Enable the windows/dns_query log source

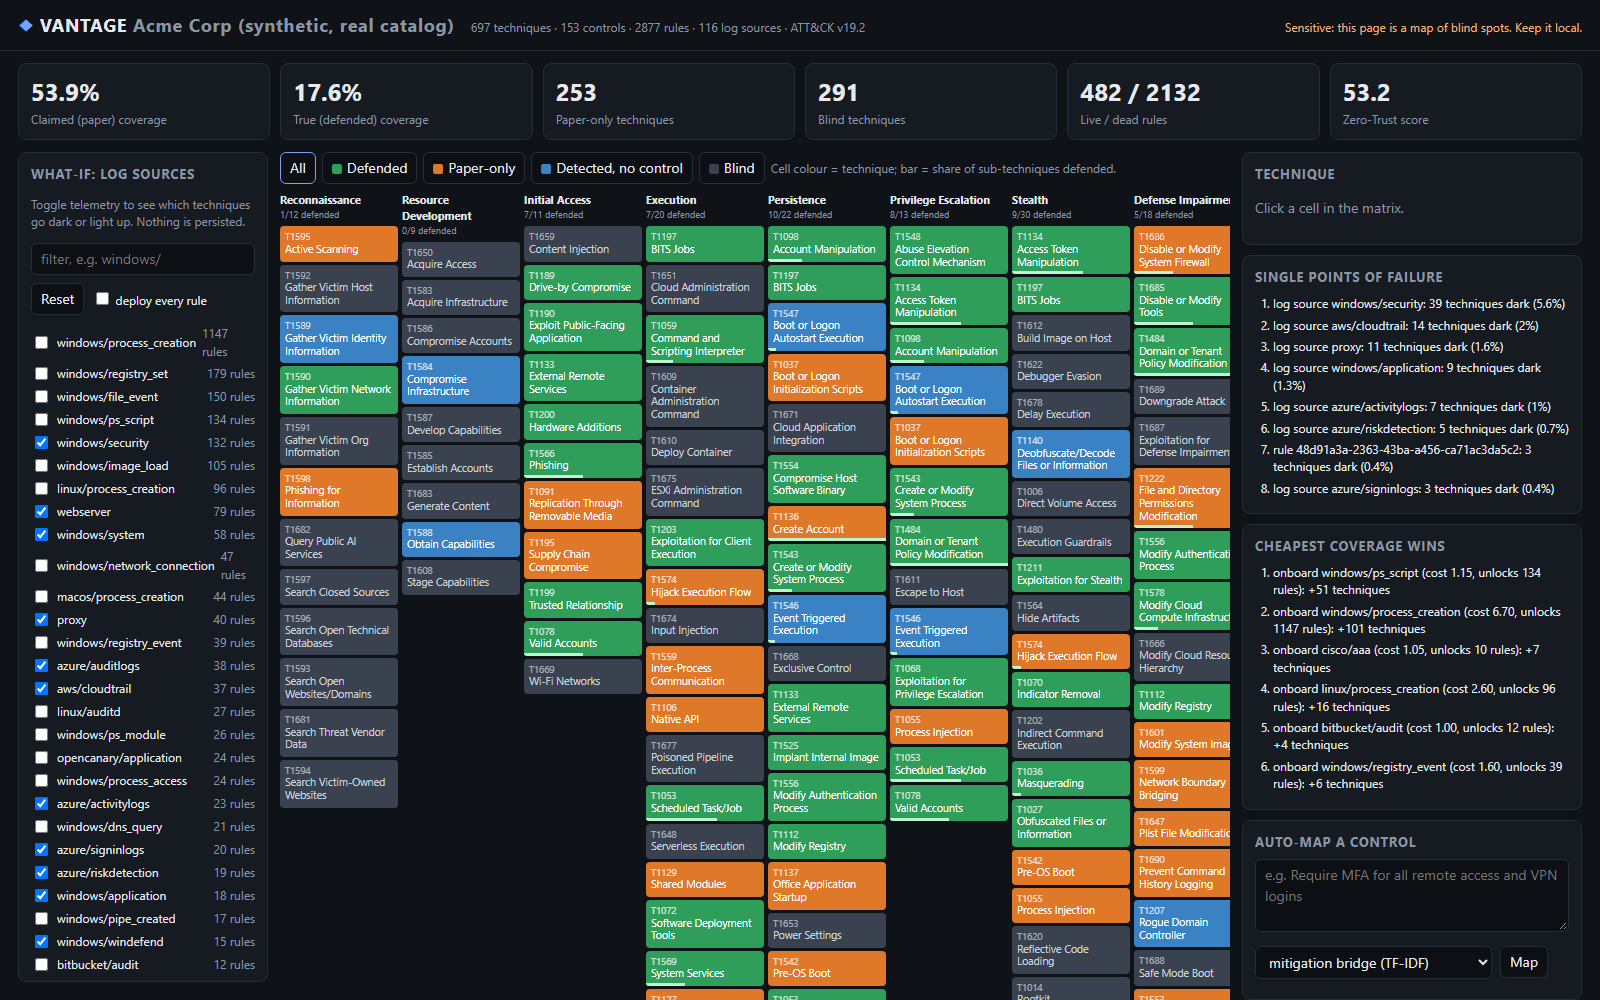click(x=41, y=827)
